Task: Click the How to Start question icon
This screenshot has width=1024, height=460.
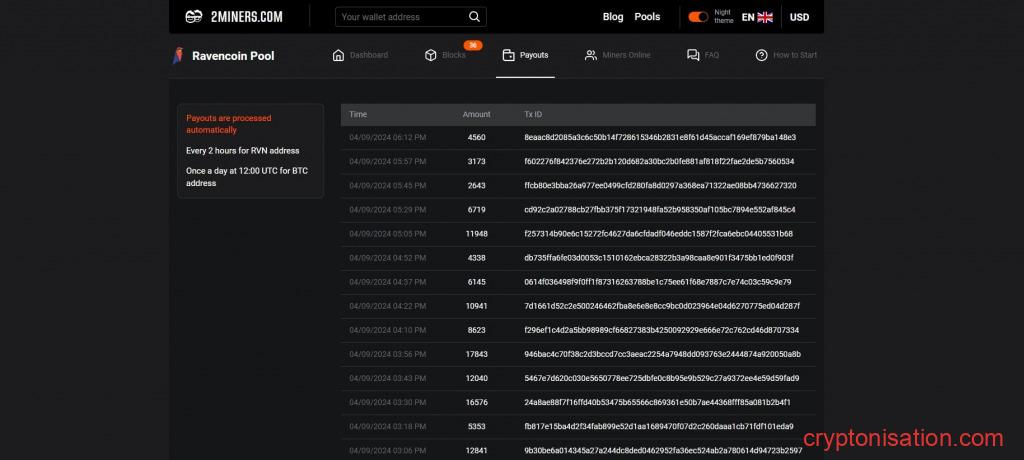Action: [x=762, y=55]
